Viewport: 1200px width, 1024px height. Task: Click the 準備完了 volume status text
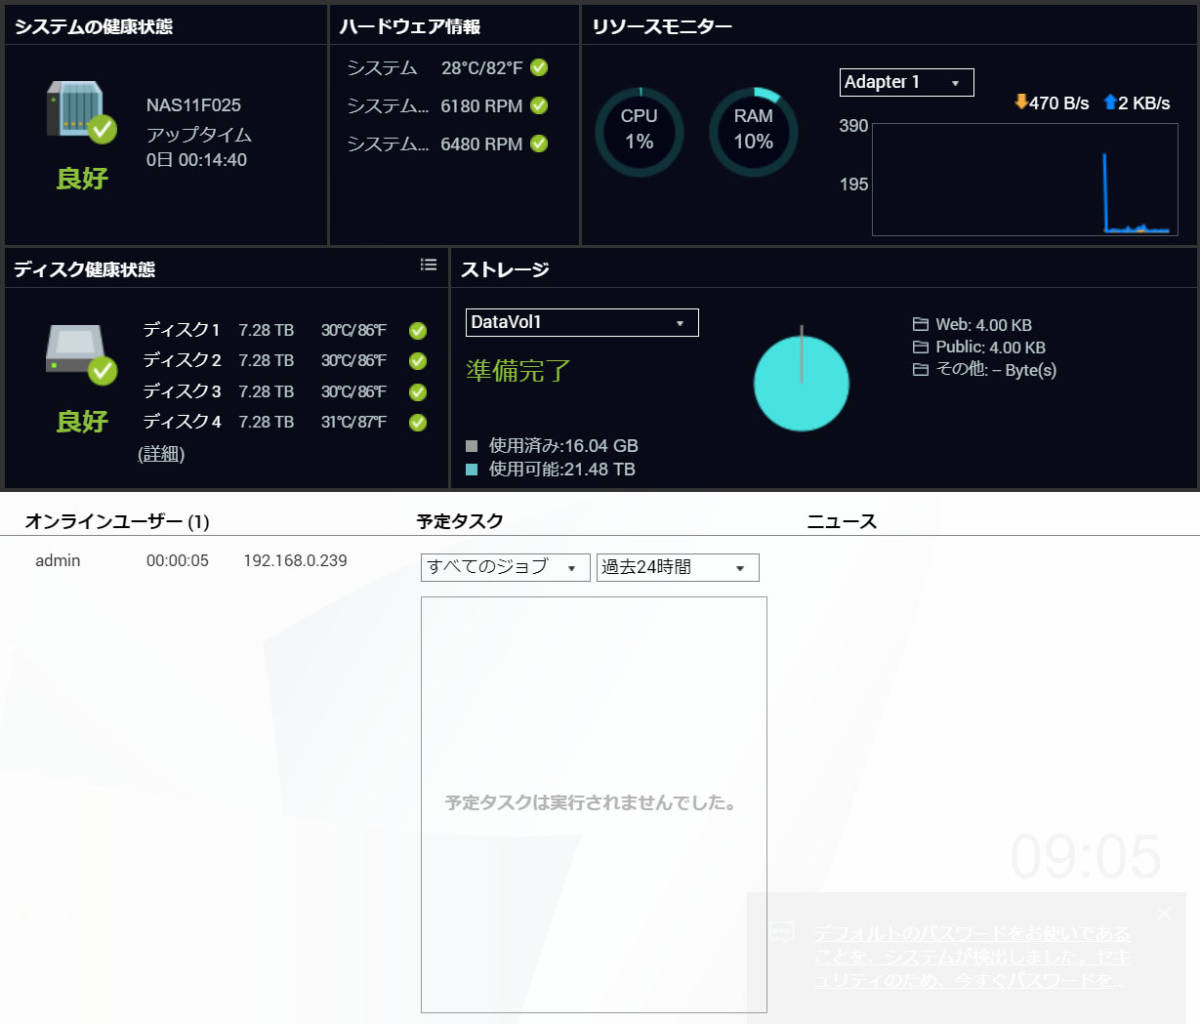[x=518, y=371]
